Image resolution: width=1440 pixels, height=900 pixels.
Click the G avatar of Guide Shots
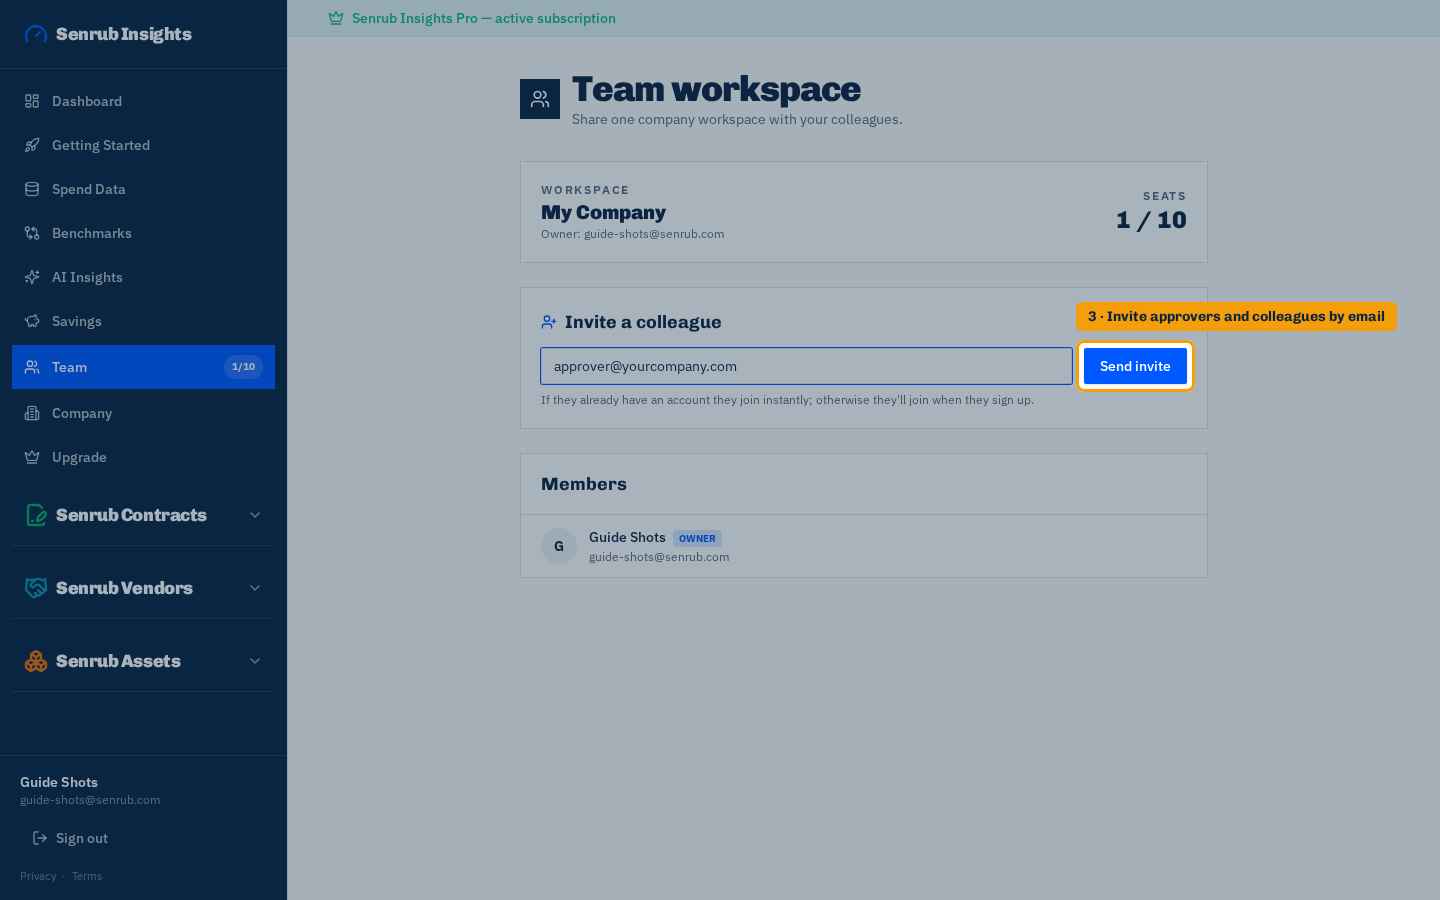pyautogui.click(x=559, y=546)
